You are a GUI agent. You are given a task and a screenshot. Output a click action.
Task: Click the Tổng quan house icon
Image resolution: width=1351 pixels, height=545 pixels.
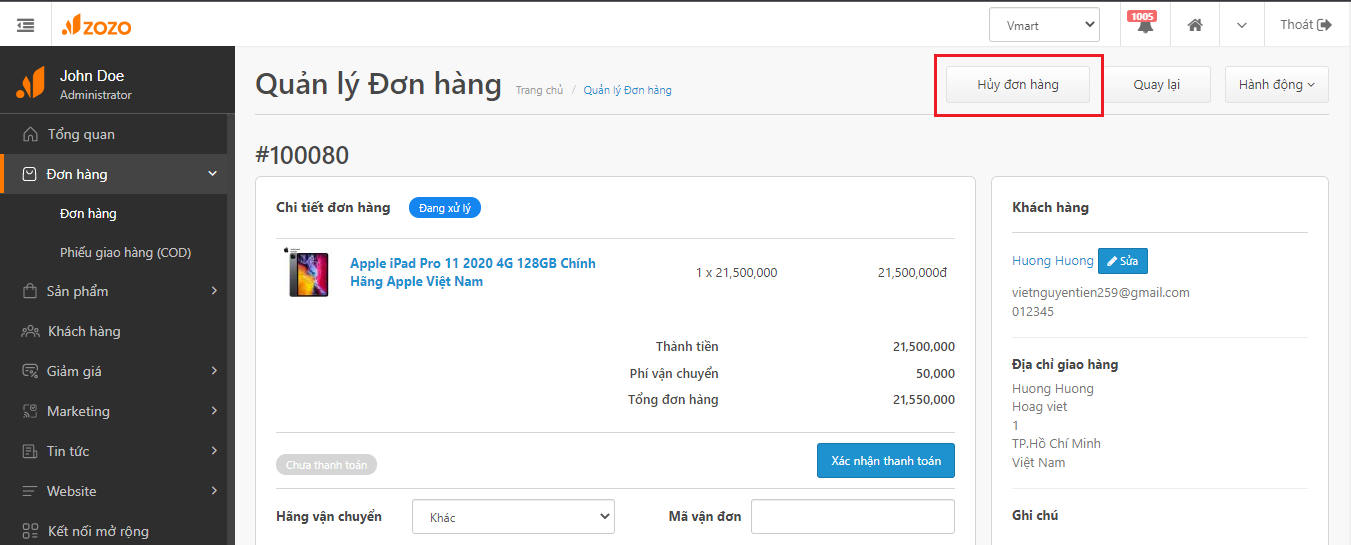pos(30,134)
